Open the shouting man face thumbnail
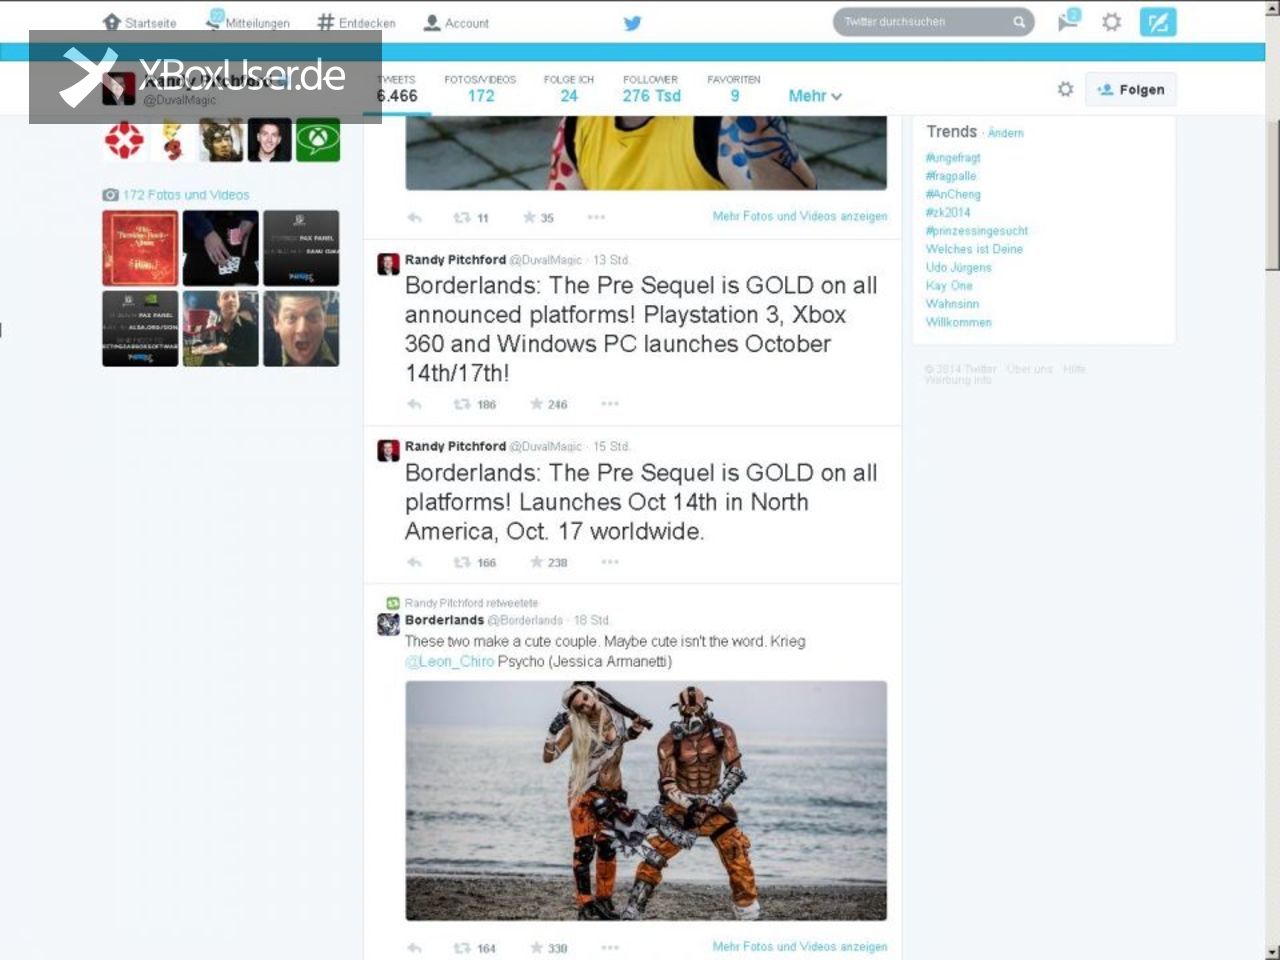1280x960 pixels. pos(301,328)
